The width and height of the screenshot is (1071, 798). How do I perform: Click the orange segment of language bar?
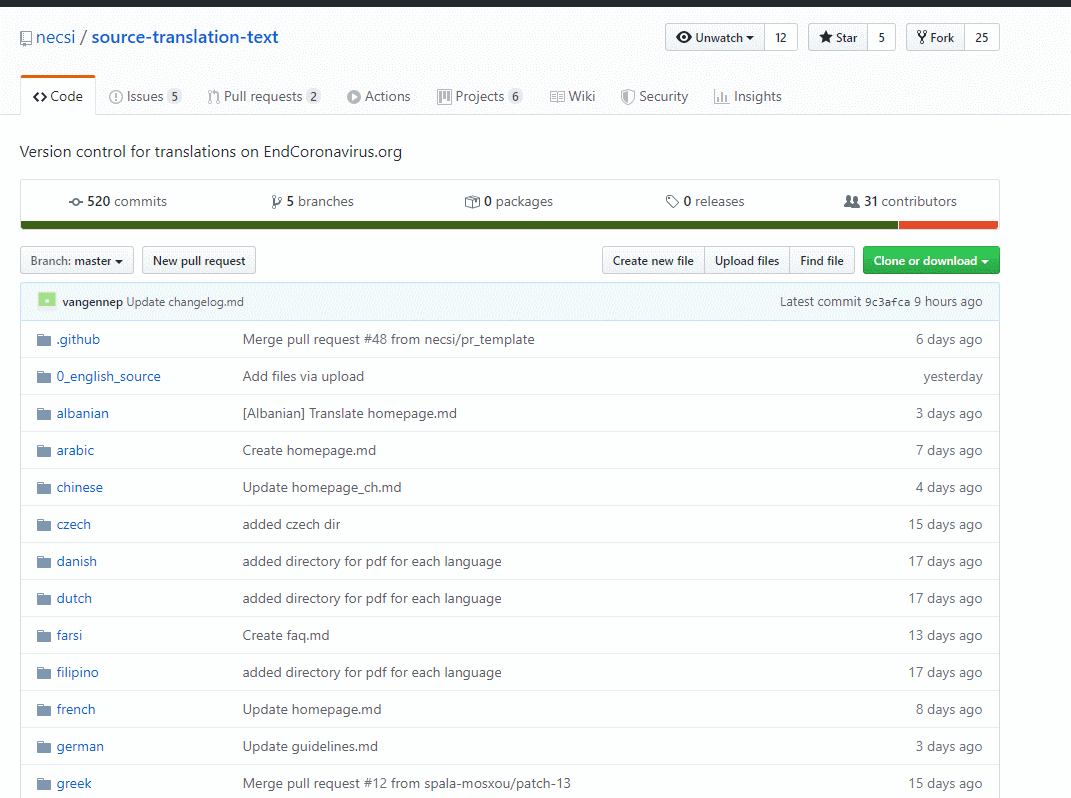[x=949, y=225]
